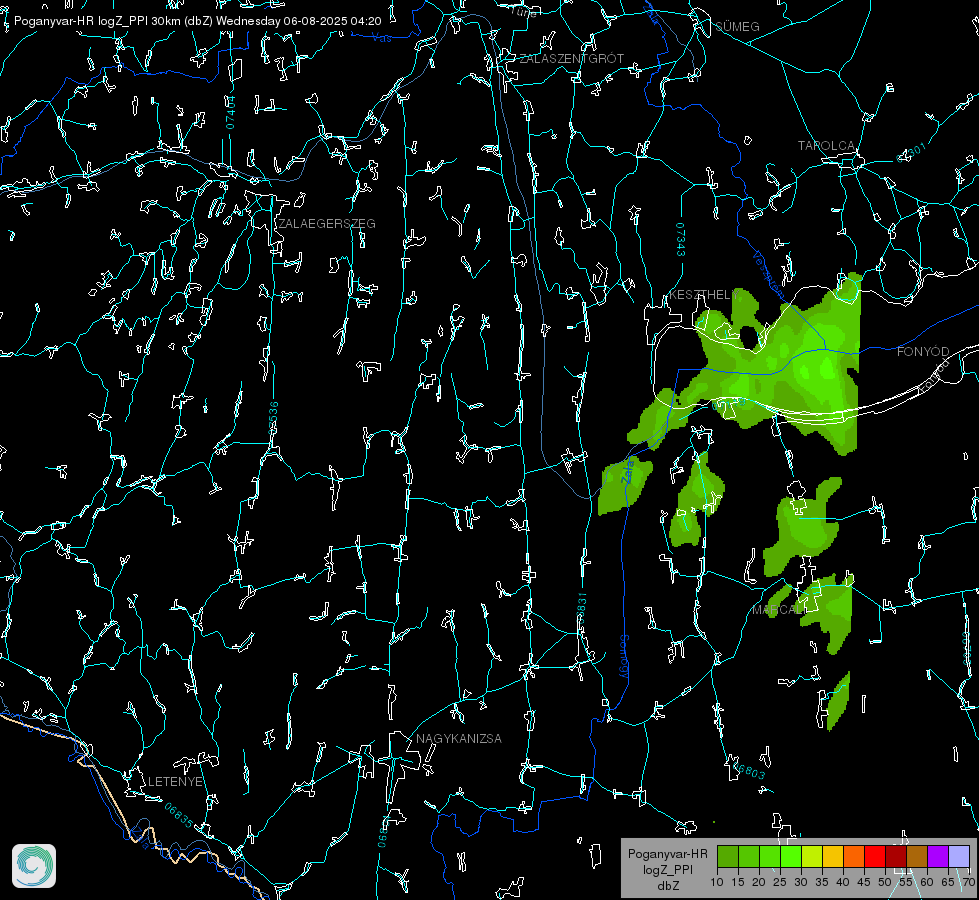Click the Poganyvar-HR legend title
The height and width of the screenshot is (900, 979).
click(667, 854)
